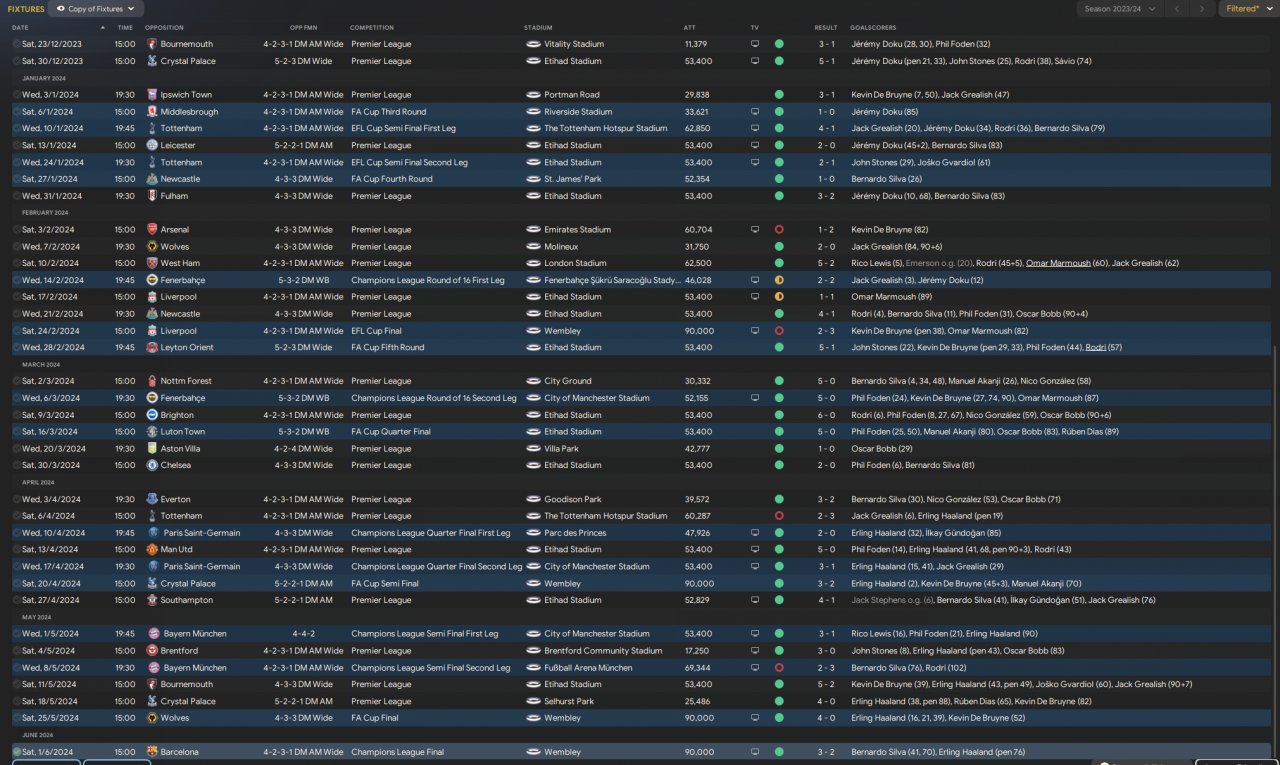Click the Fußball Arena München stadium name
Viewport: 1280px width, 765px height.
click(588, 668)
